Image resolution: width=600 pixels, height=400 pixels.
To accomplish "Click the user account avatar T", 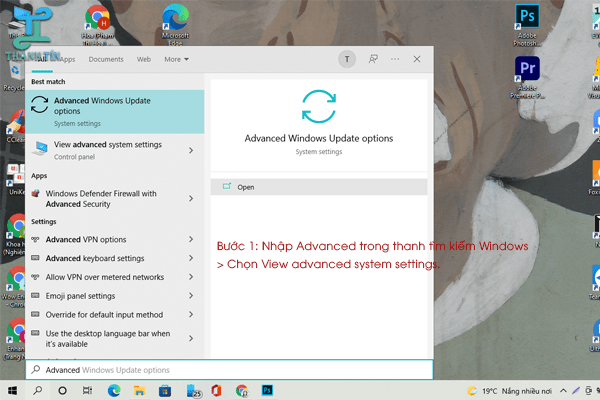I will 346,59.
